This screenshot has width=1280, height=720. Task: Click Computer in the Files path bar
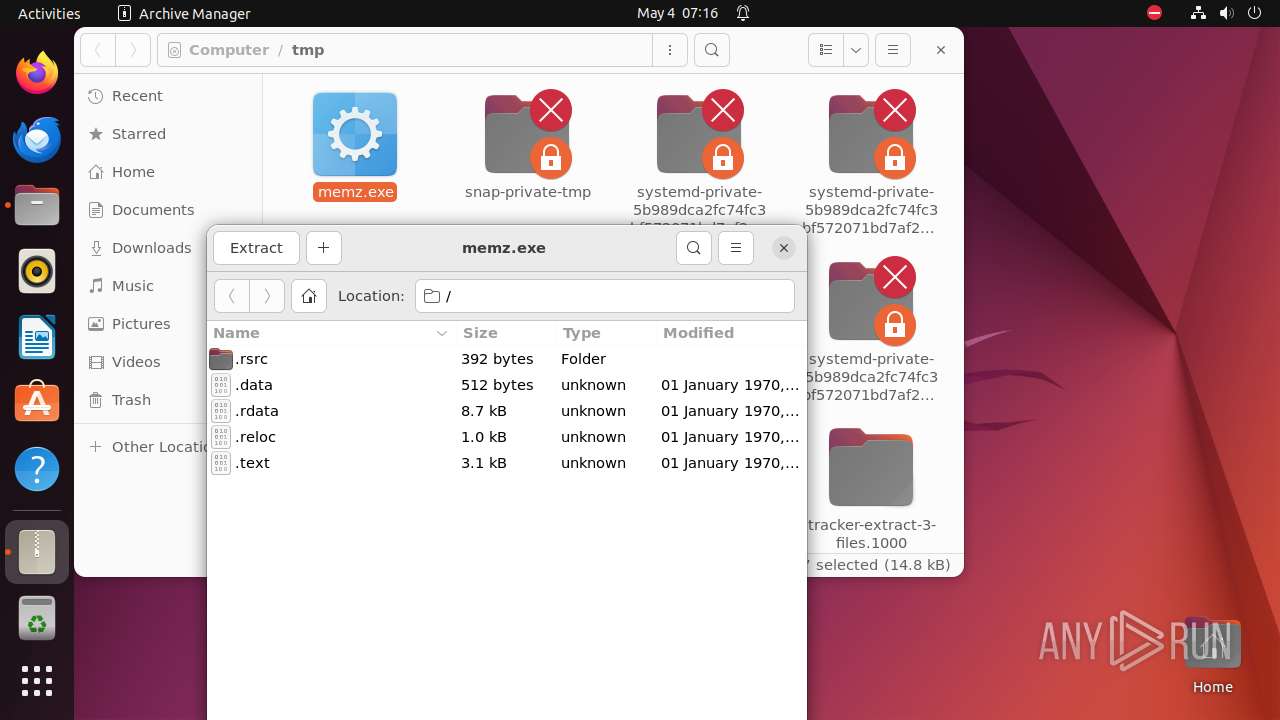pos(229,50)
